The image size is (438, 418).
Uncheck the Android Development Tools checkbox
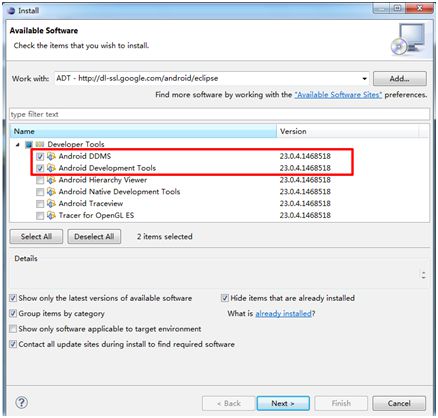[x=40, y=168]
